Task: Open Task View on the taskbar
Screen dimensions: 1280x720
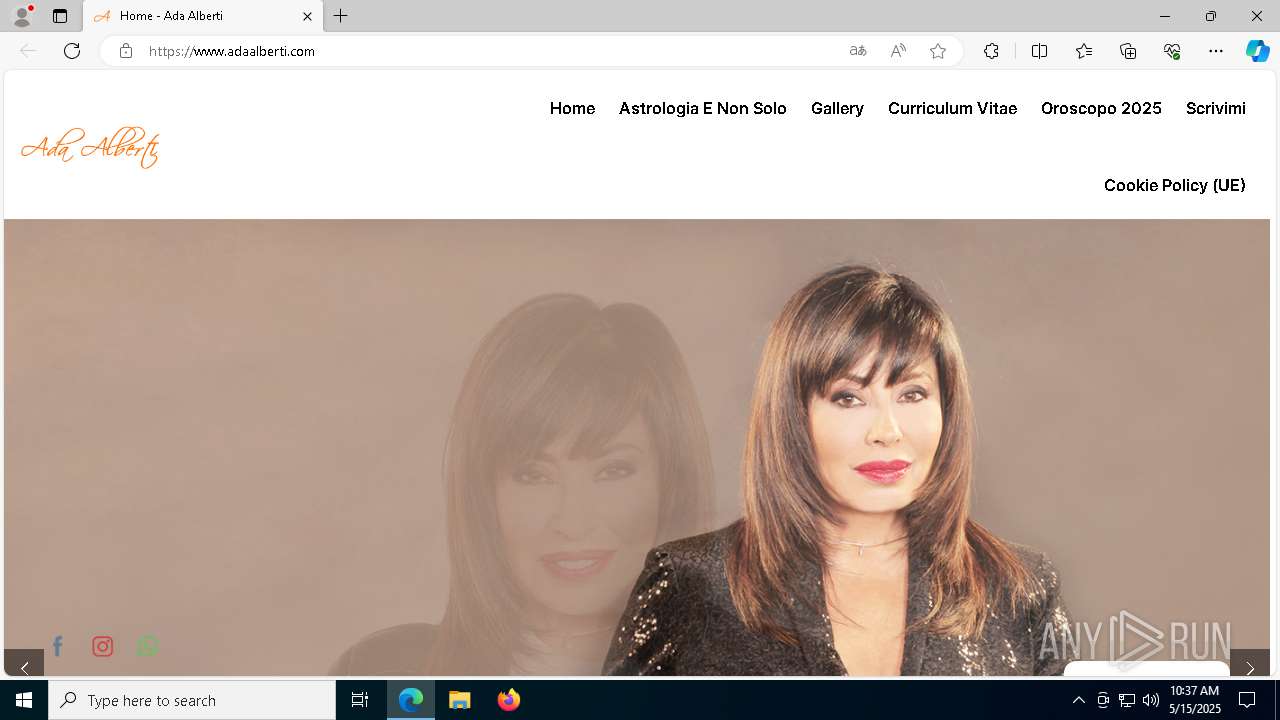Action: coord(360,700)
